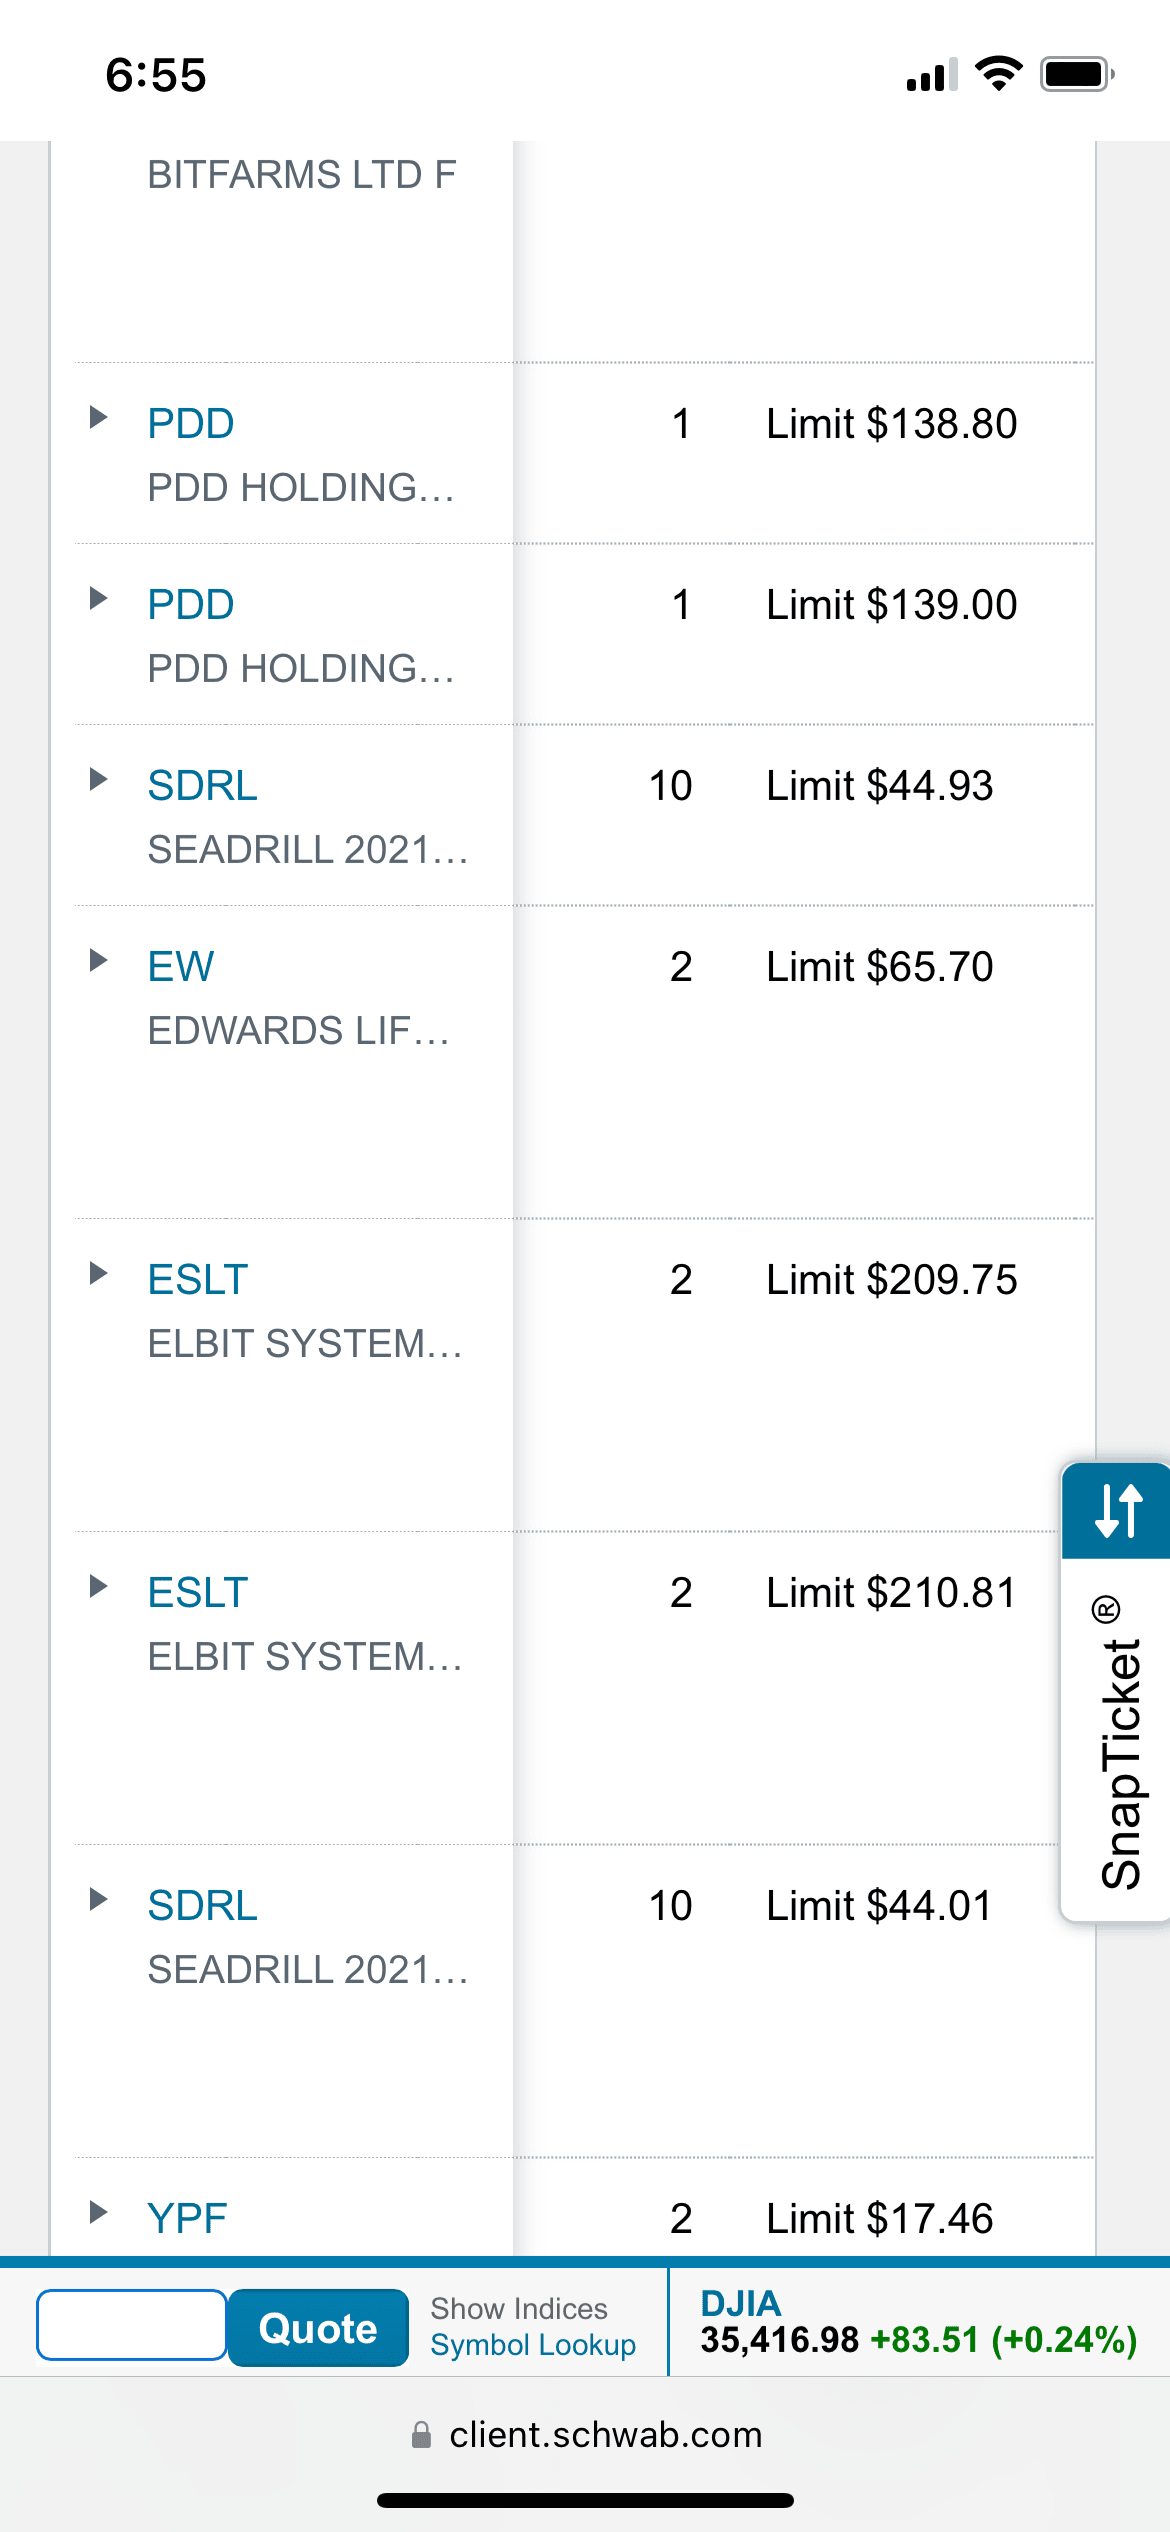Expand the SDRL Limit $44.01 order row
The image size is (1170, 2532).
pos(98,1899)
